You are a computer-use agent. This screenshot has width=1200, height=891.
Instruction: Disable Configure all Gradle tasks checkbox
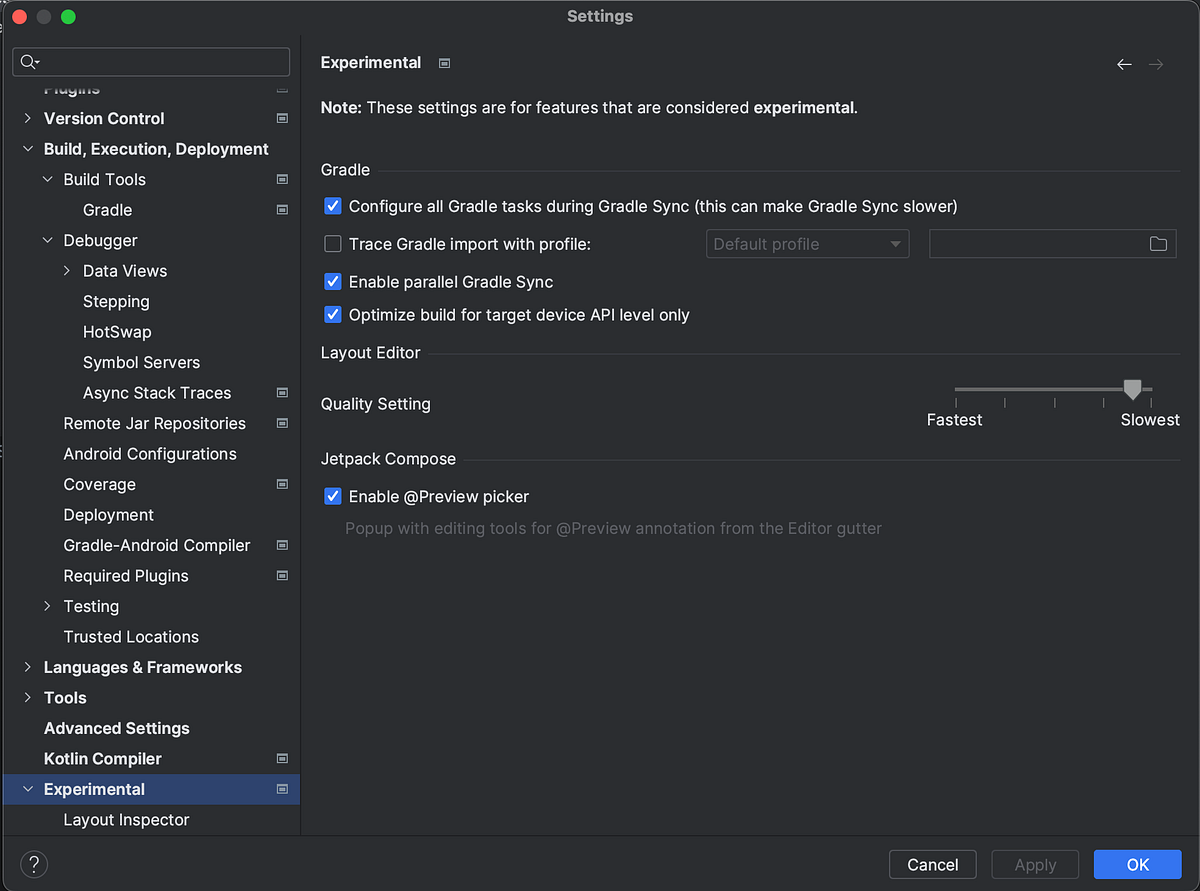click(333, 206)
